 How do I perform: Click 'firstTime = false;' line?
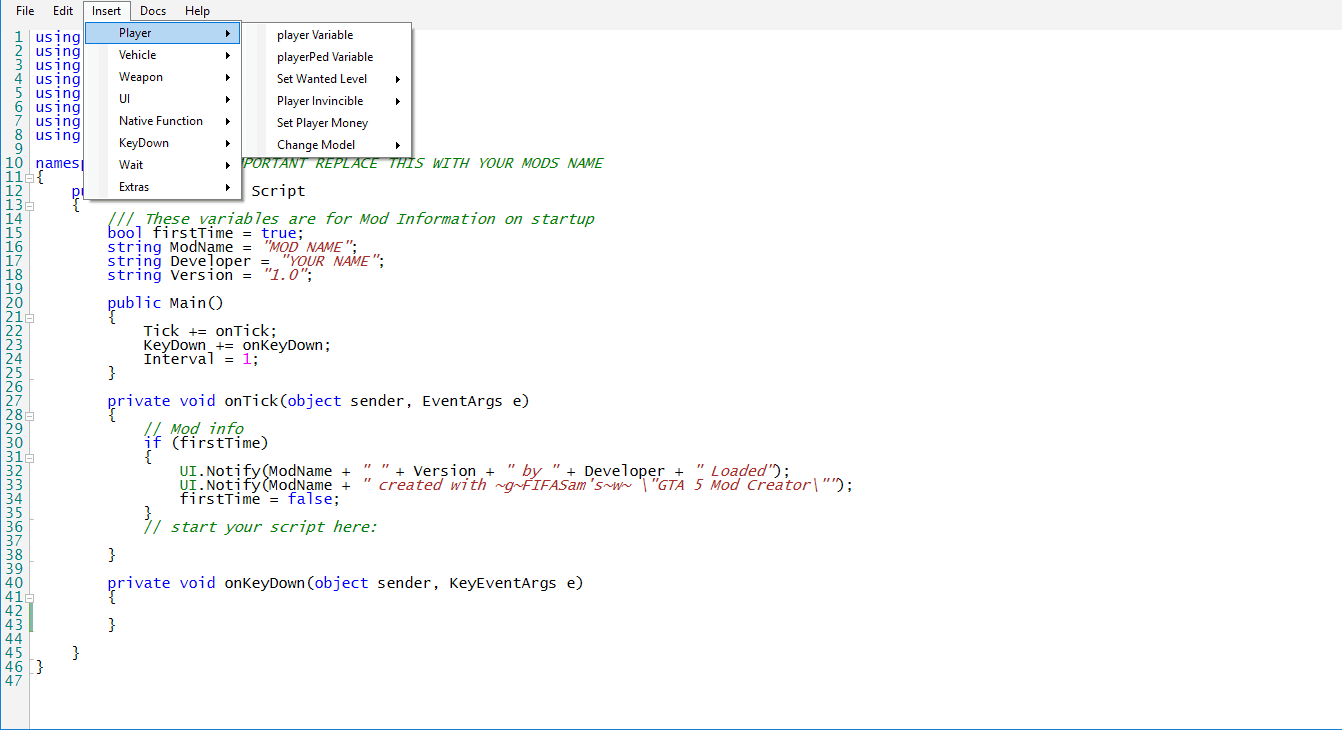point(260,499)
